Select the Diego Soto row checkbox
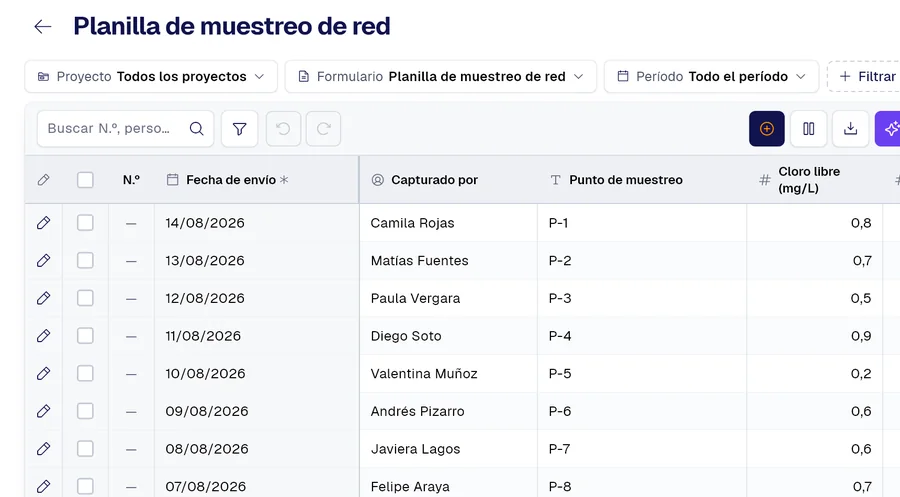 (85, 336)
